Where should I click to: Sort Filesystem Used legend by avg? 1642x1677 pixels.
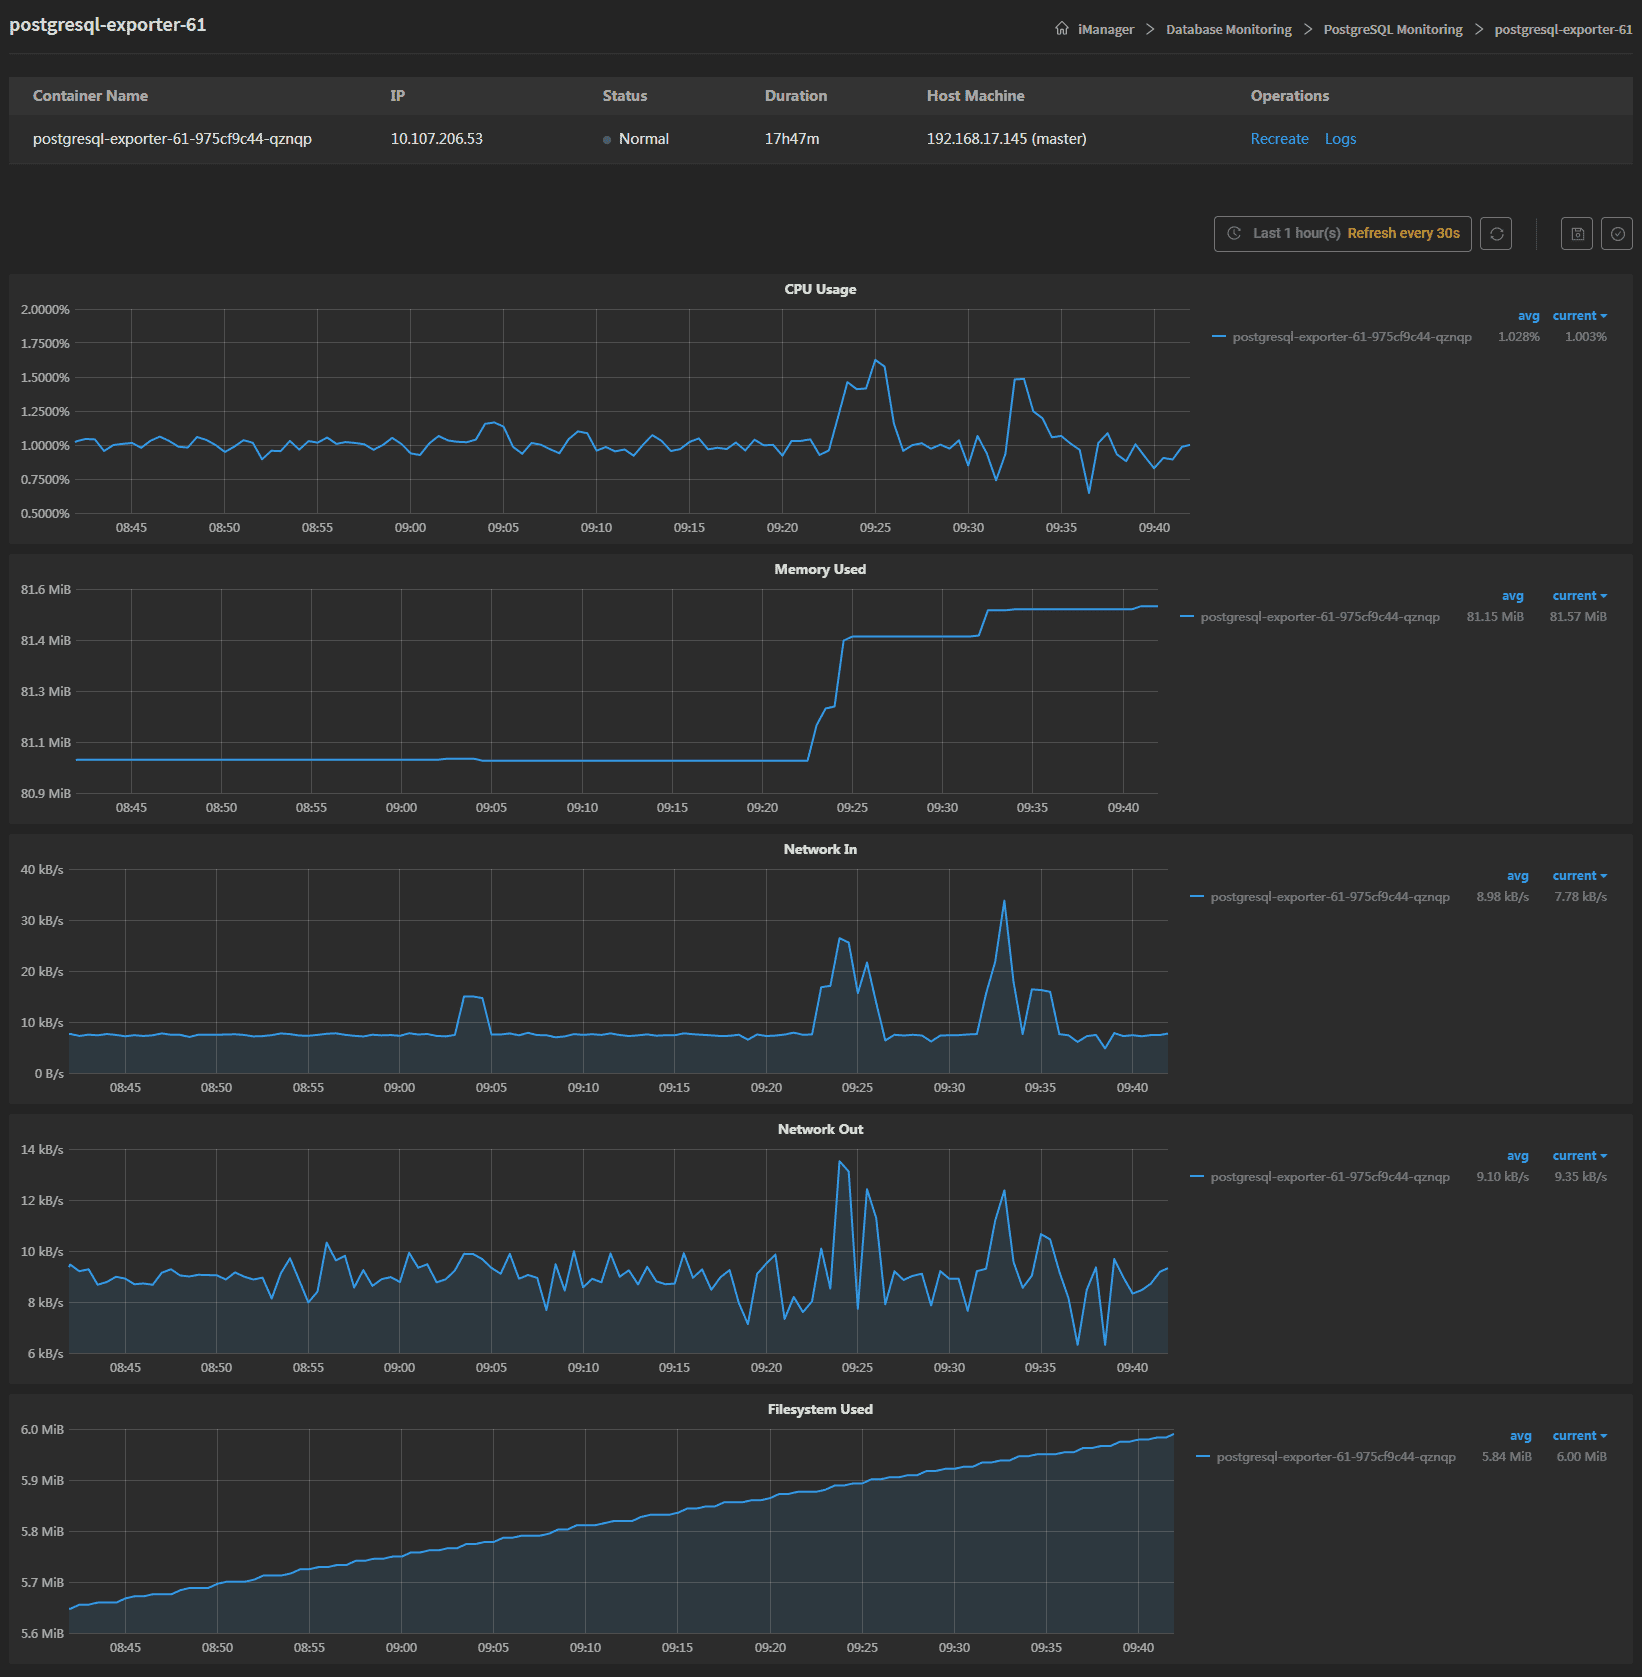tap(1520, 1436)
